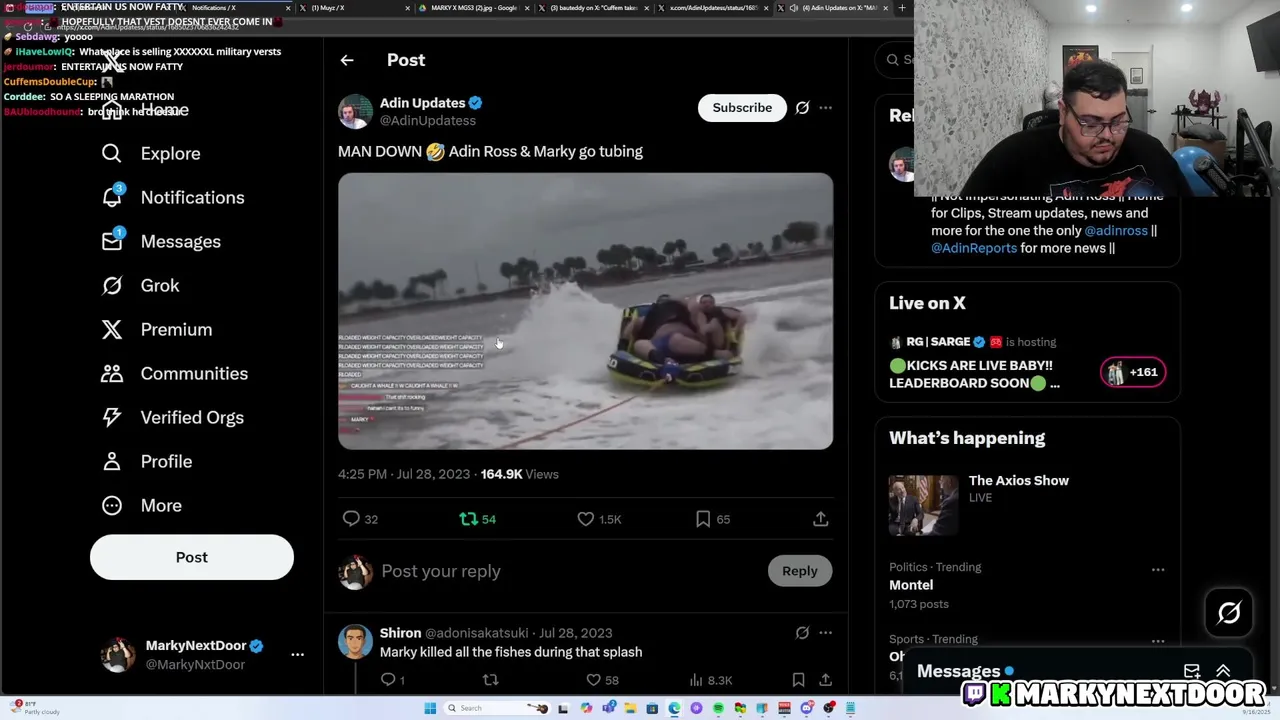Click the search box magnifier at top

click(x=893, y=60)
